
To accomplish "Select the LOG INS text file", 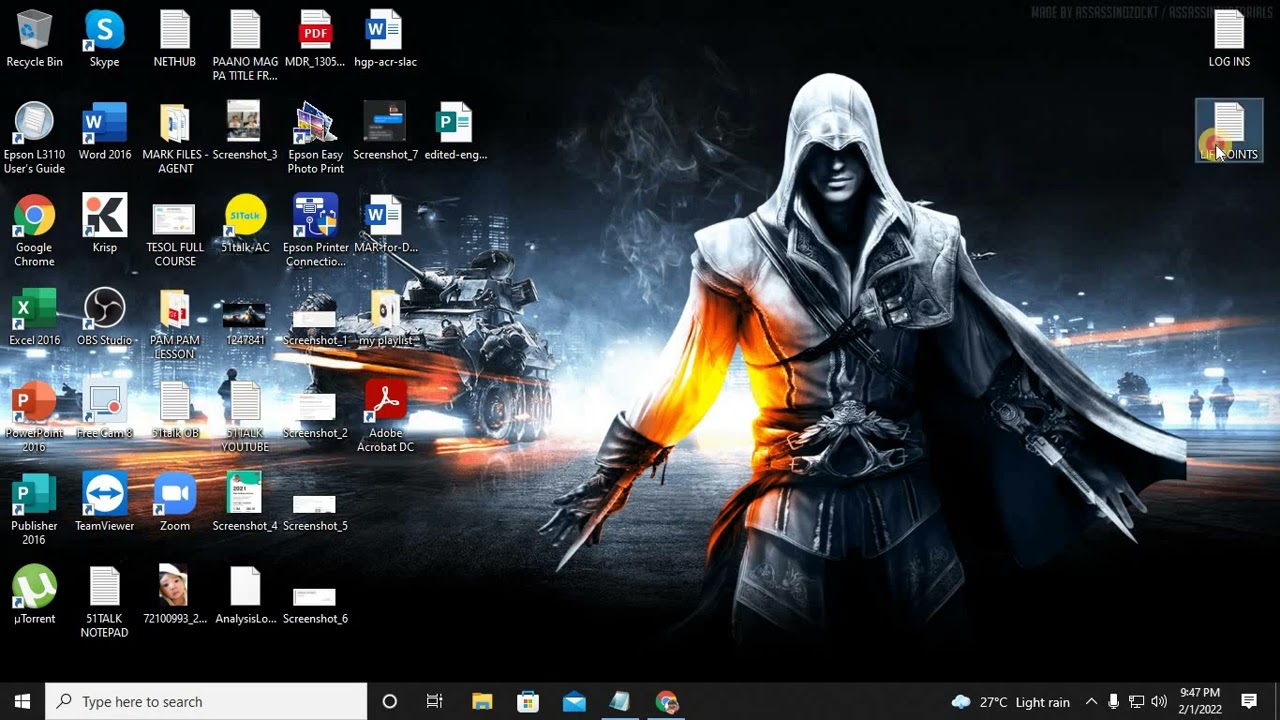I will [1229, 40].
